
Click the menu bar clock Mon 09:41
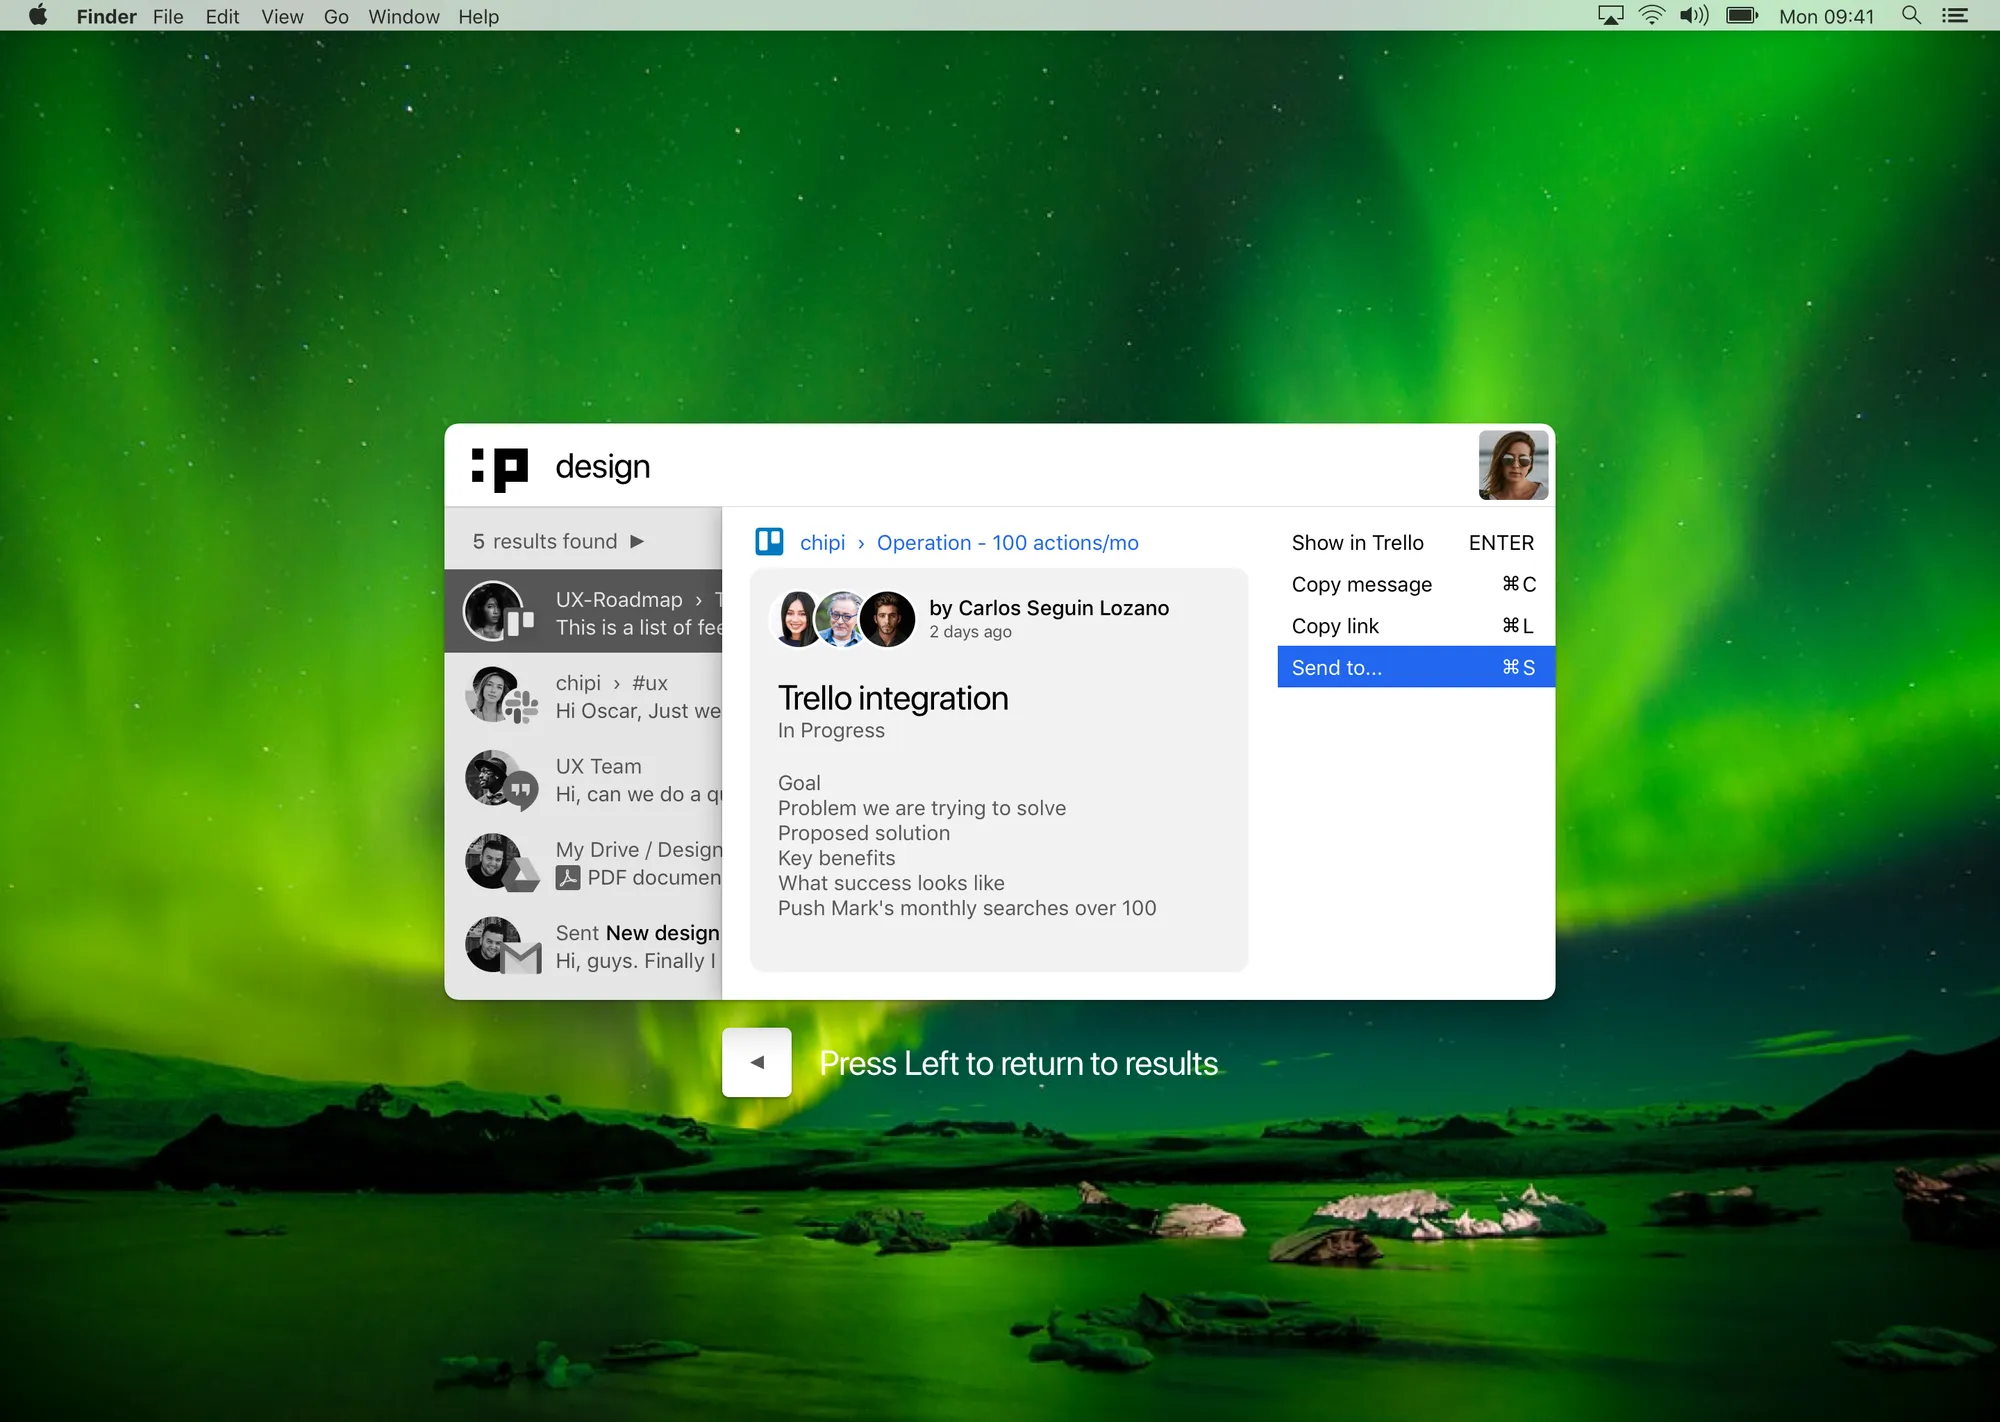[x=1826, y=16]
